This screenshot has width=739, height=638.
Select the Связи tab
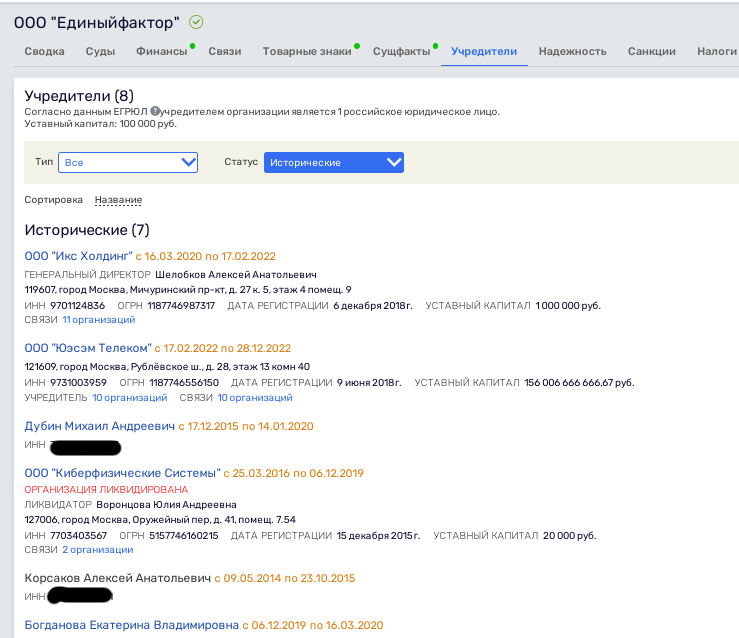pos(225,51)
